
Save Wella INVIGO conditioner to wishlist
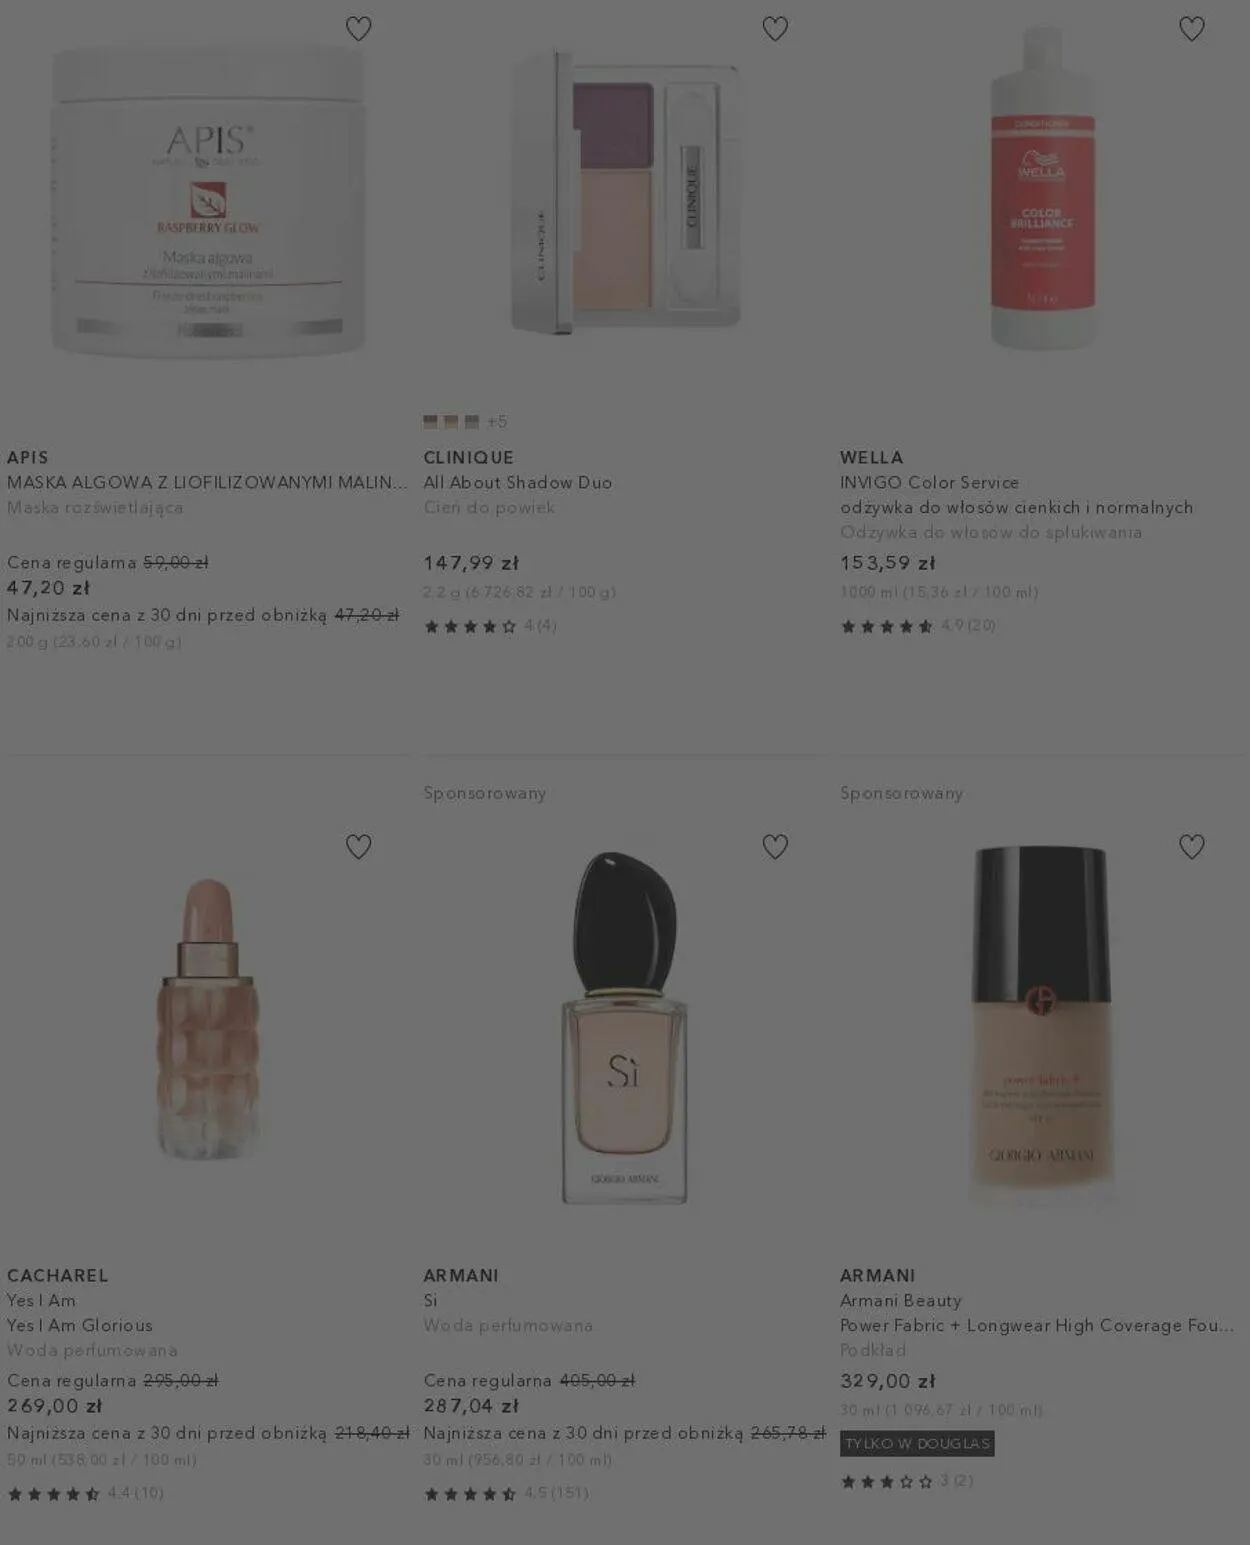click(x=1191, y=29)
